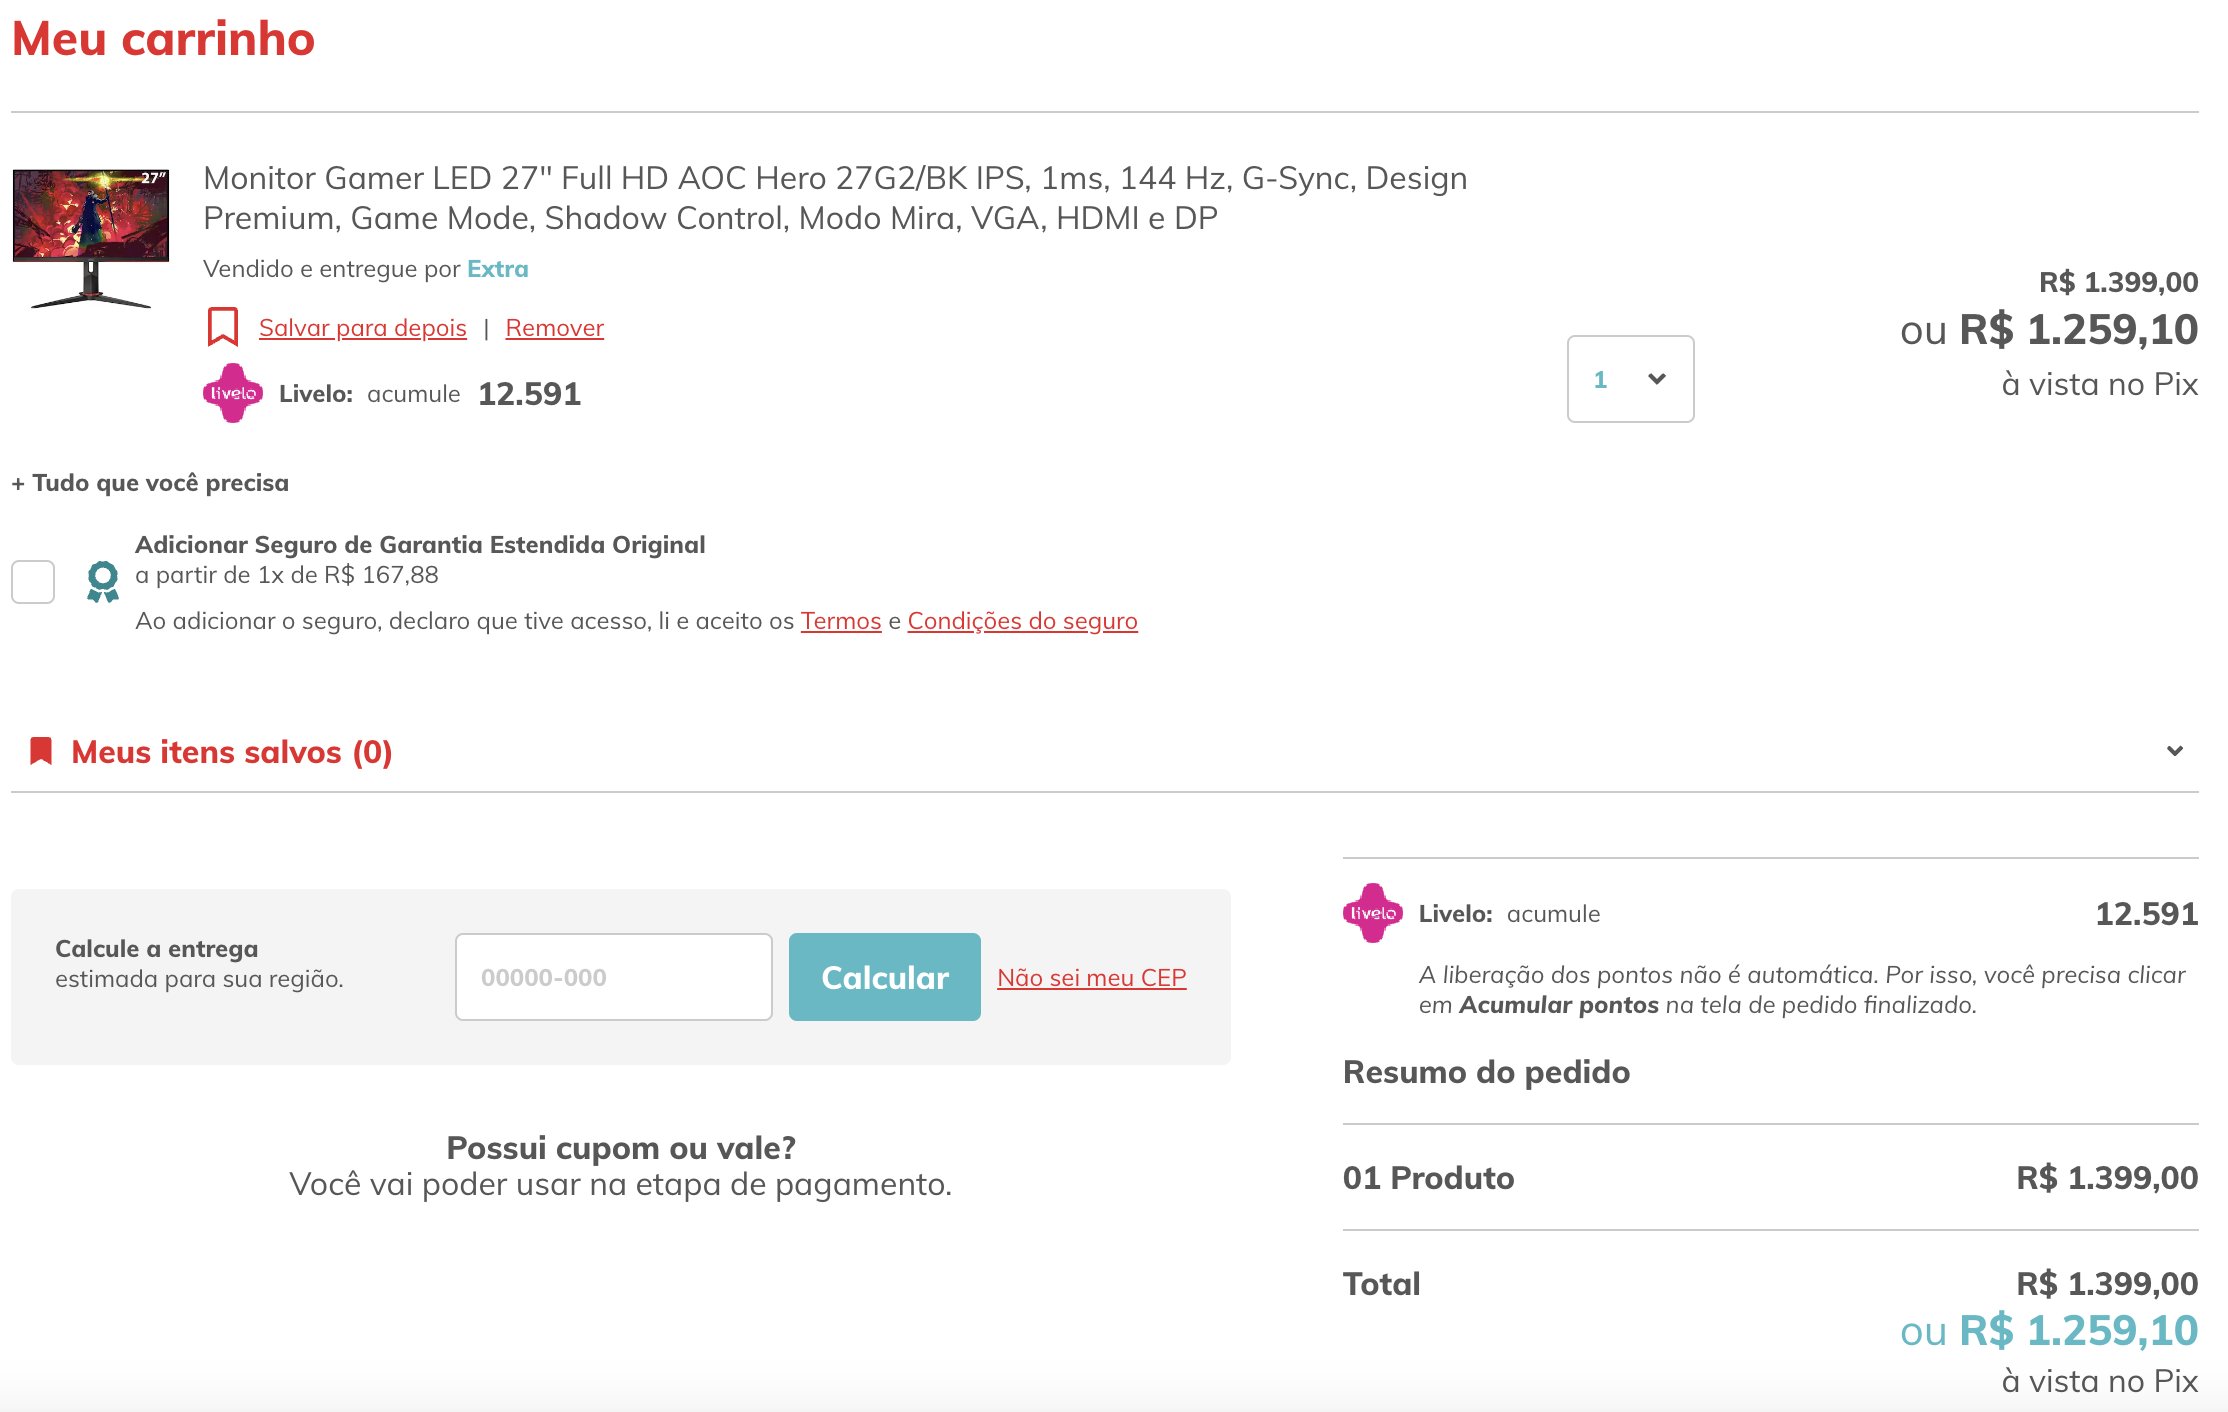The height and width of the screenshot is (1412, 2228).
Task: Click the Meus itens salvos (0) heading
Action: pos(232,752)
